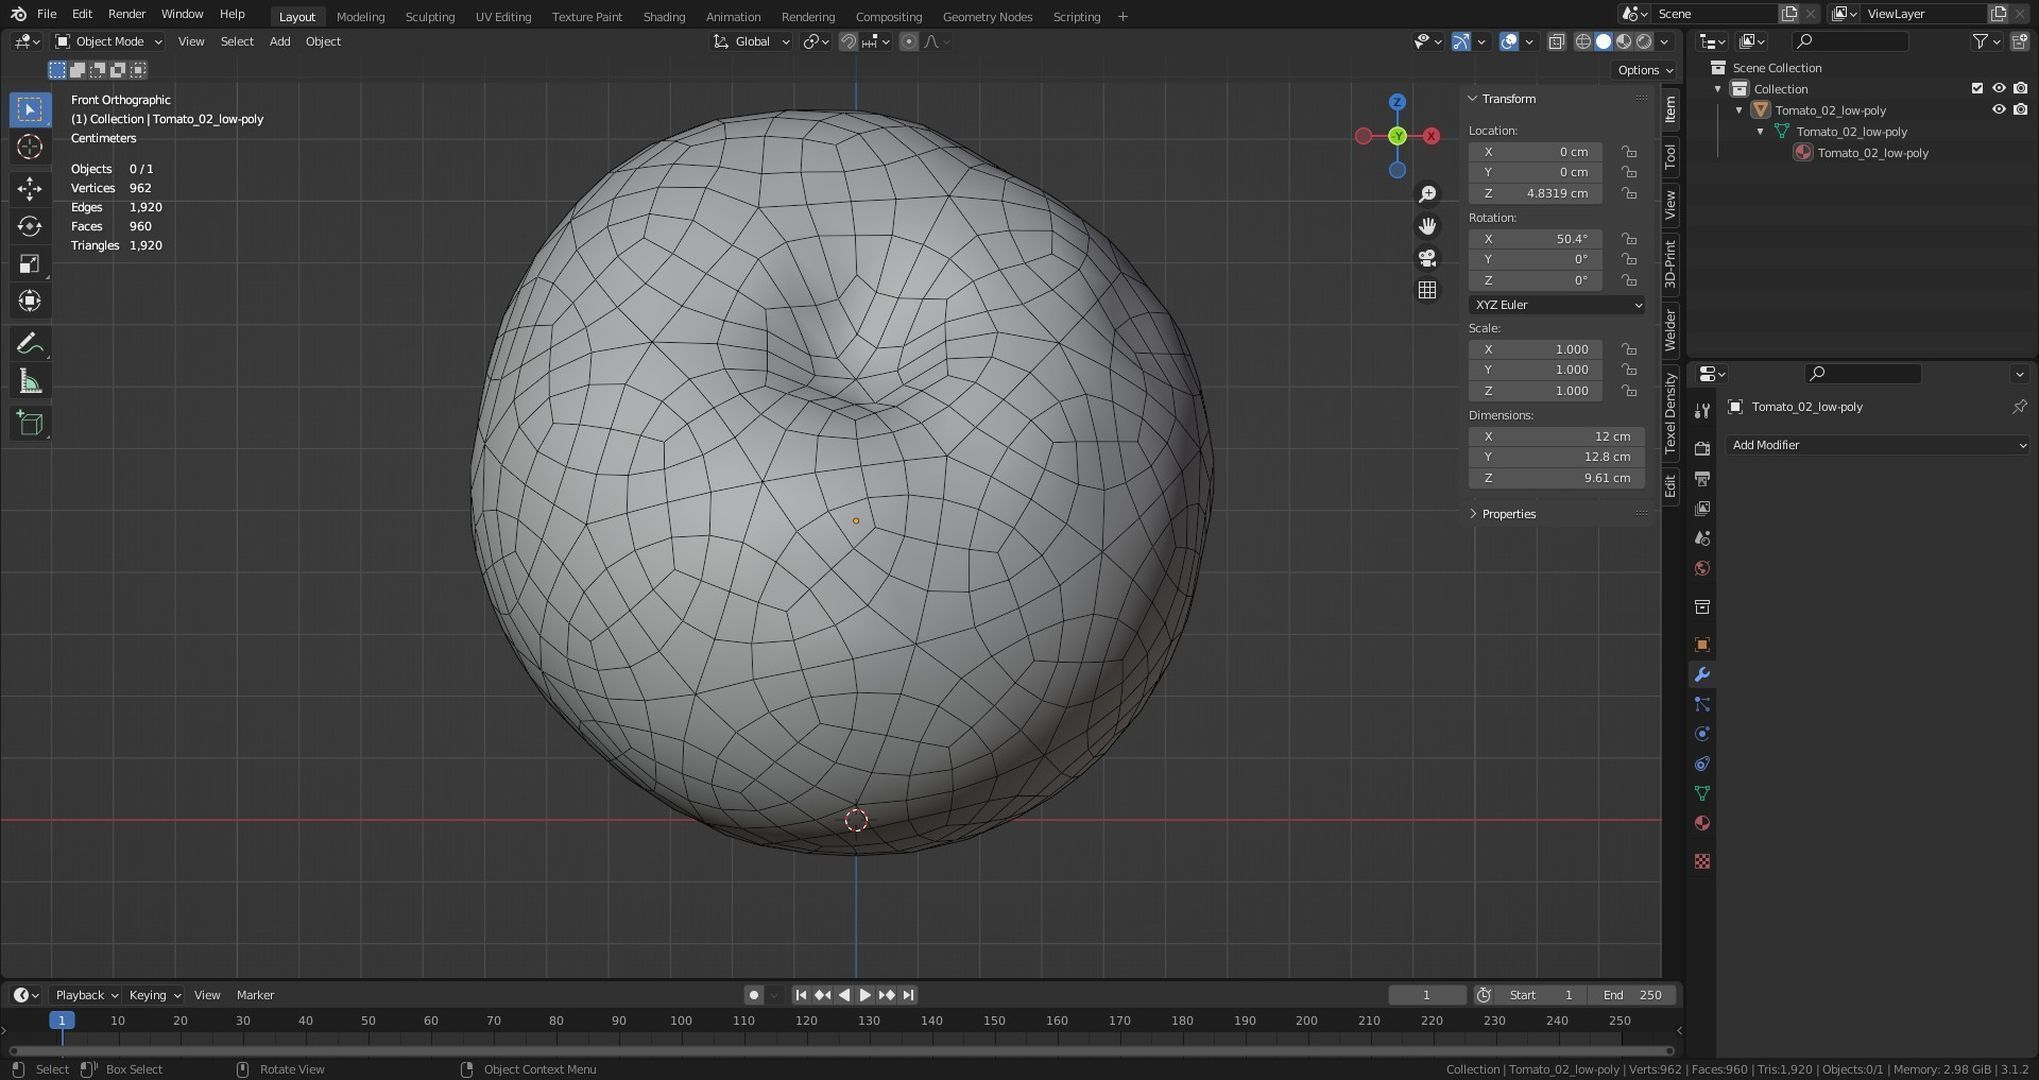The width and height of the screenshot is (2039, 1080).
Task: Open the viewport Options dropdown
Action: pos(1645,70)
